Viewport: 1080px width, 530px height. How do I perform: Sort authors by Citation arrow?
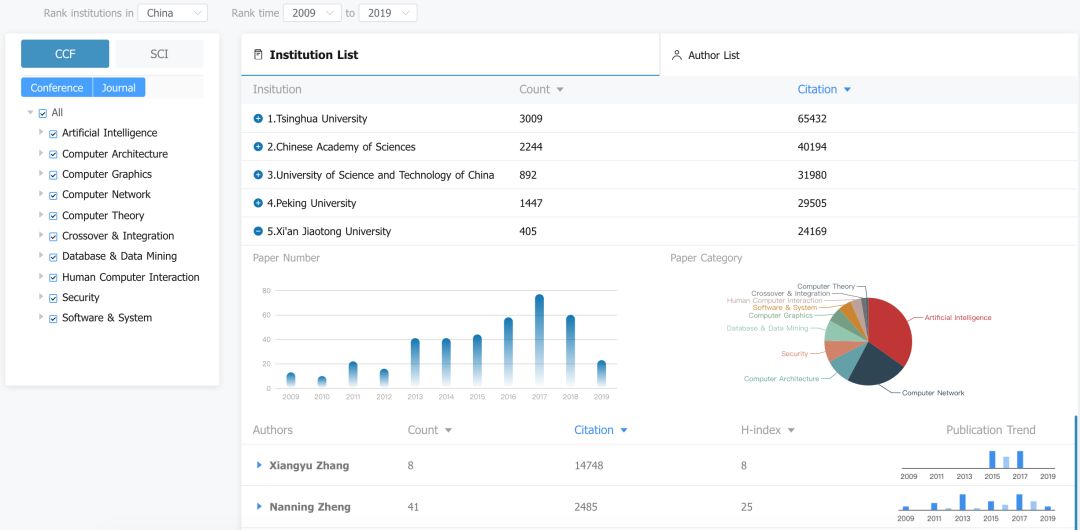624,430
